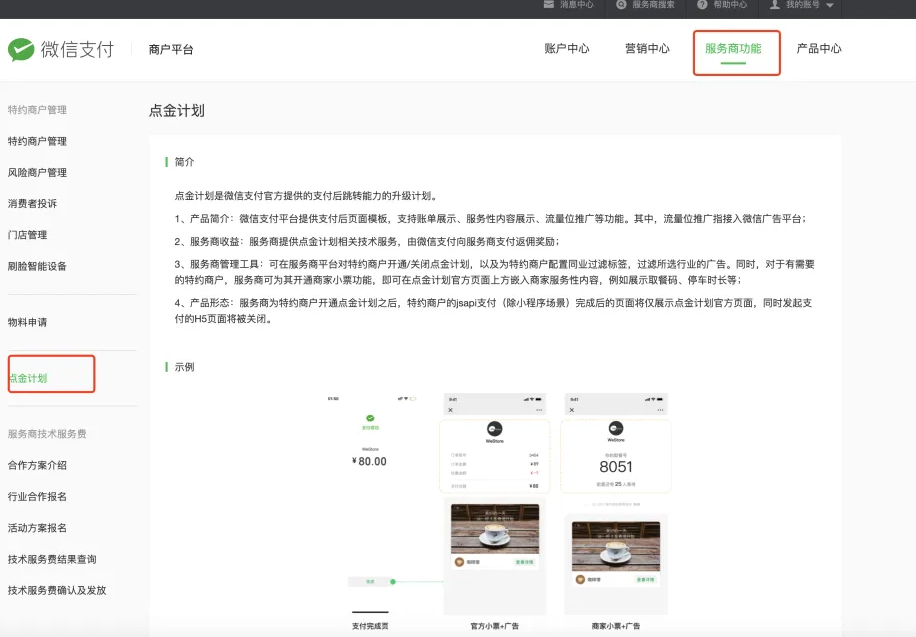
Task: Open the 营销中心 tab
Action: (x=647, y=49)
